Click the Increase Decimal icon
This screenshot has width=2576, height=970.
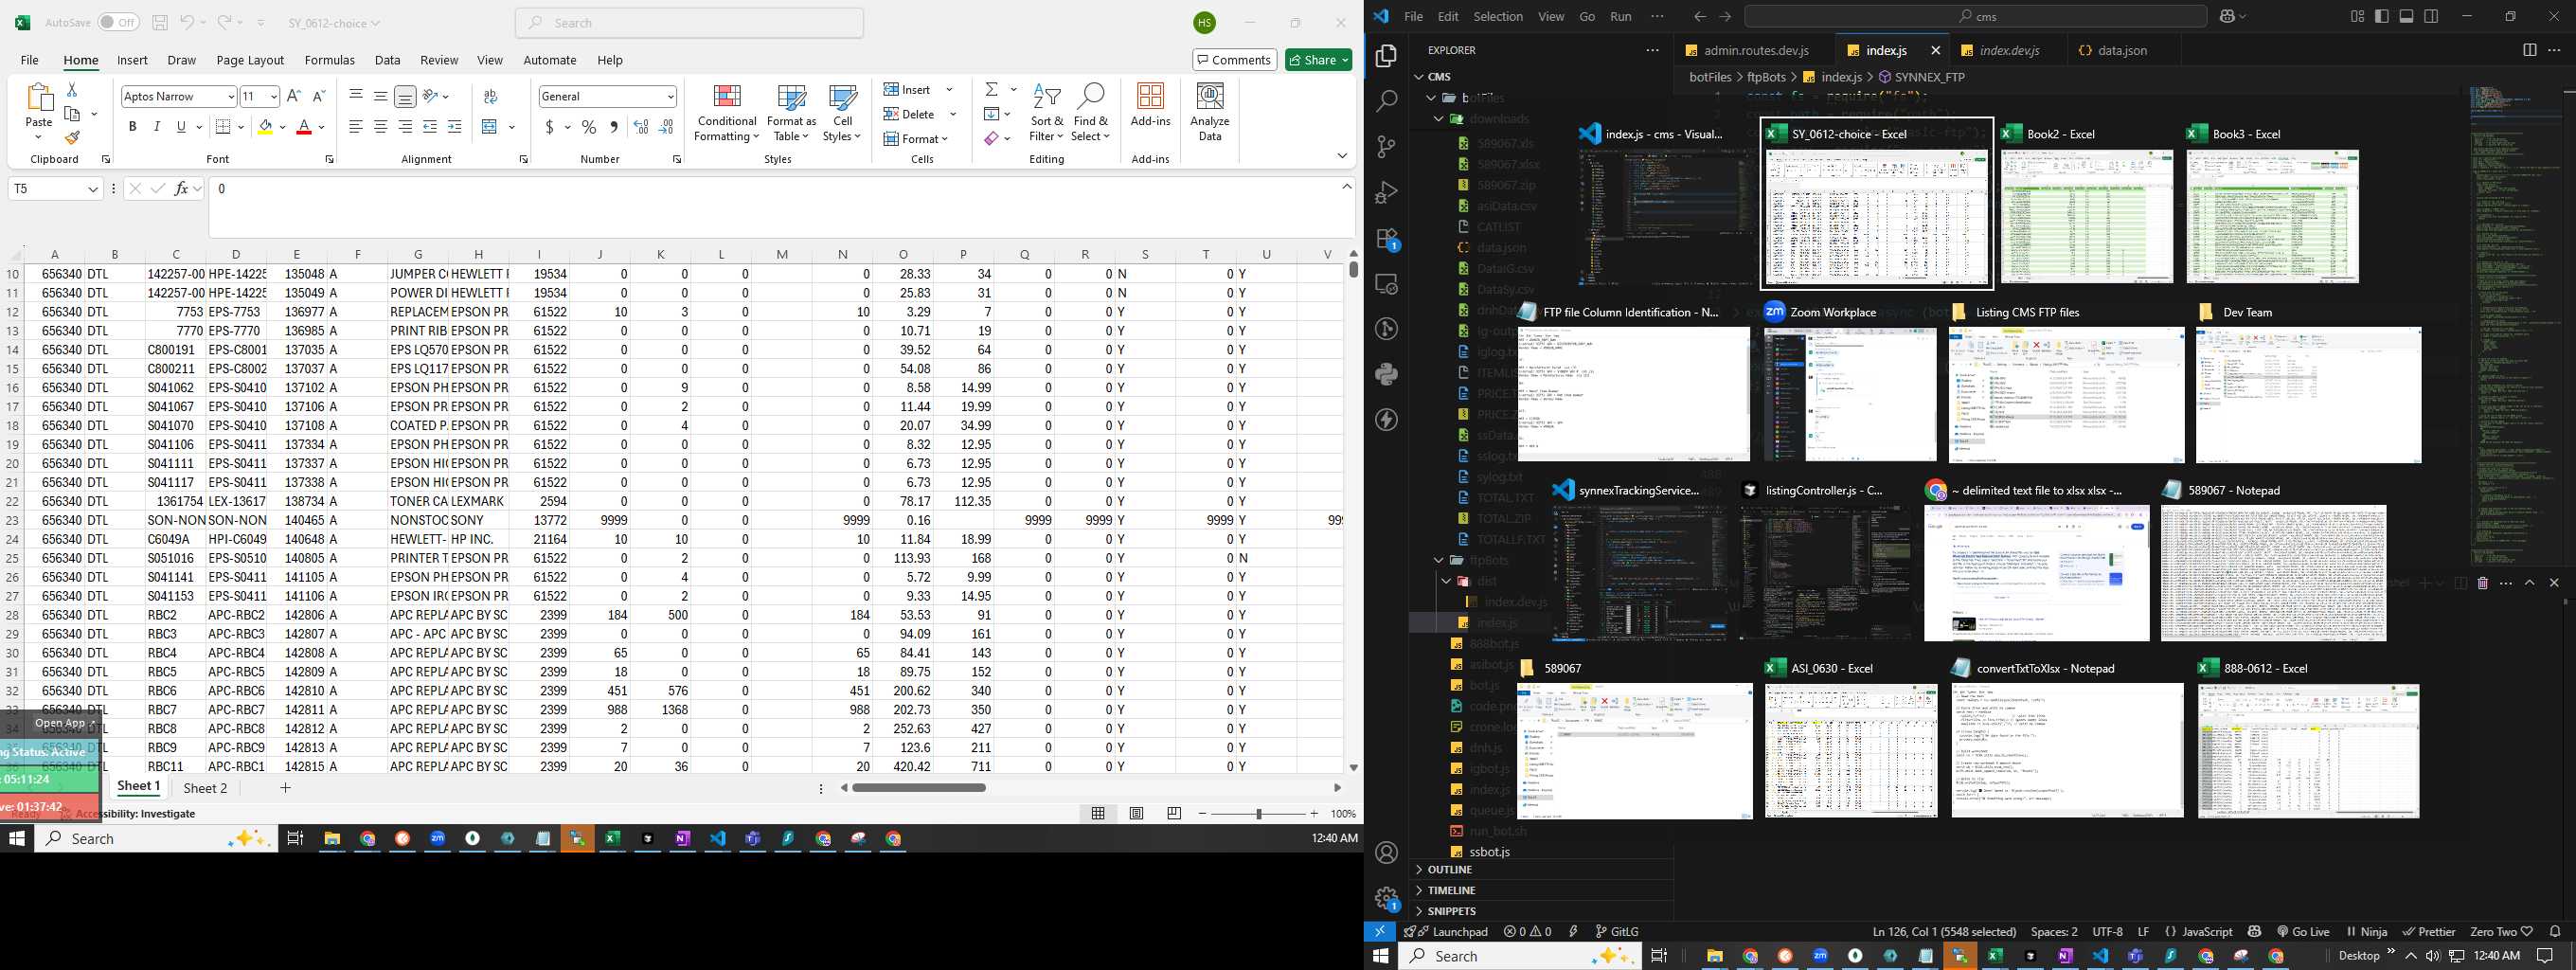(641, 127)
